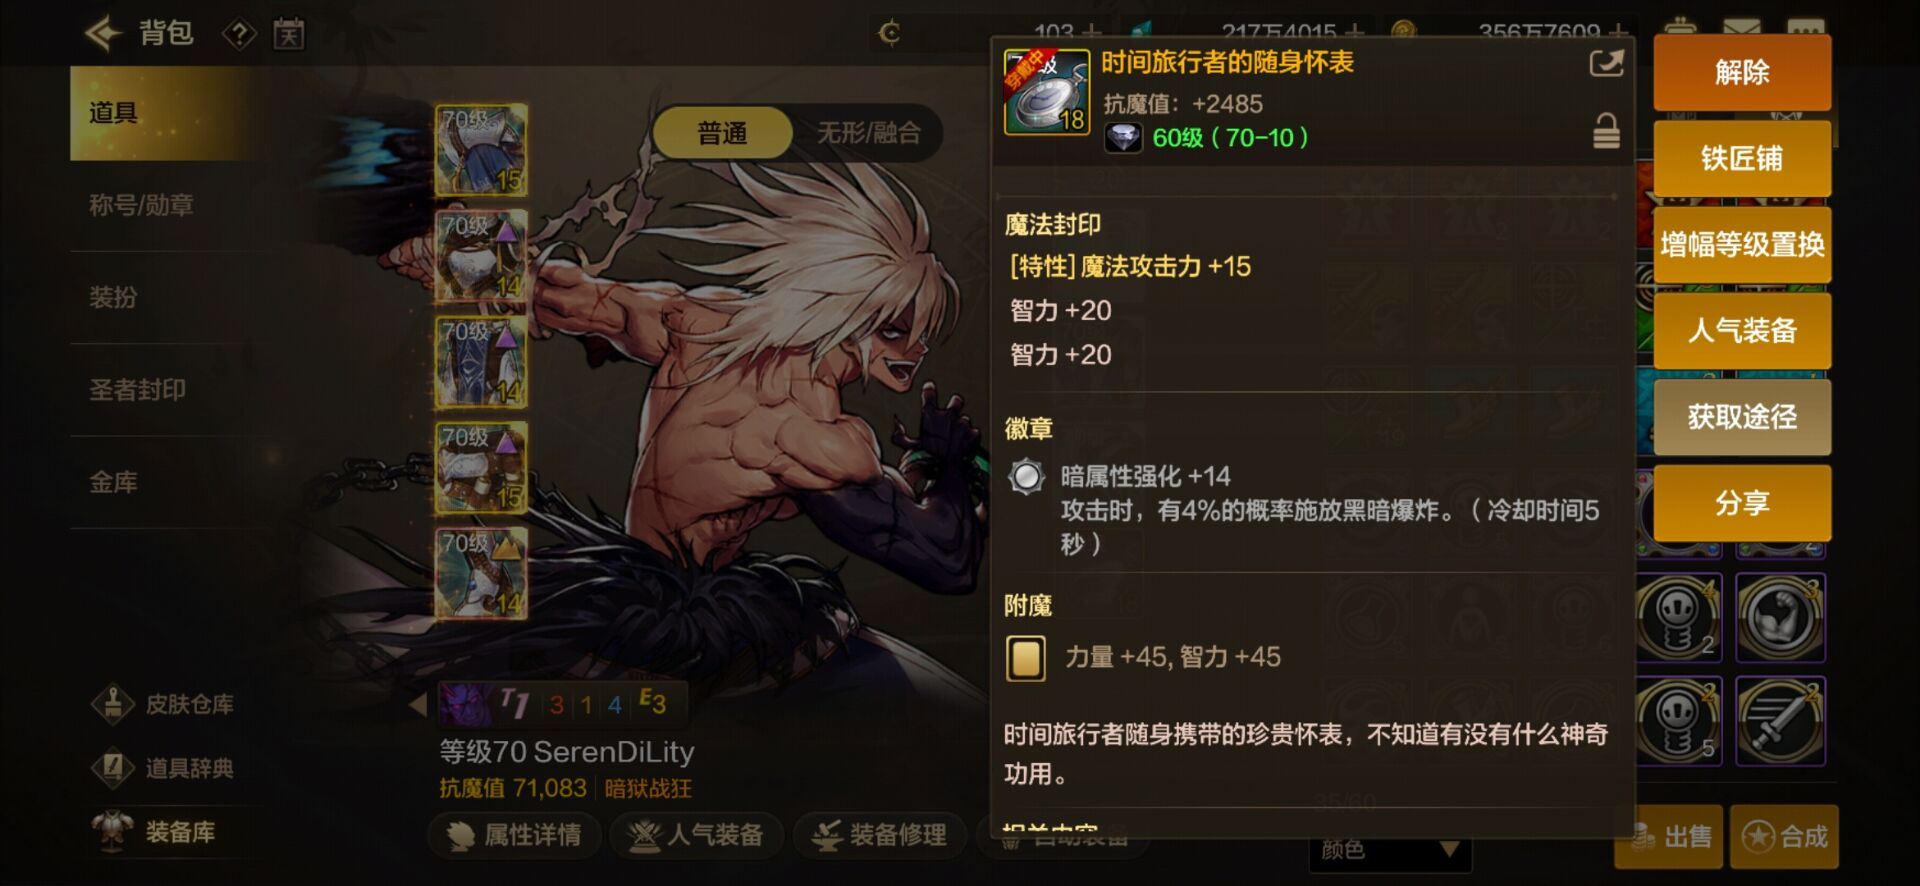Open 属性详情 attribute details
This screenshot has width=1920, height=886.
[x=515, y=835]
